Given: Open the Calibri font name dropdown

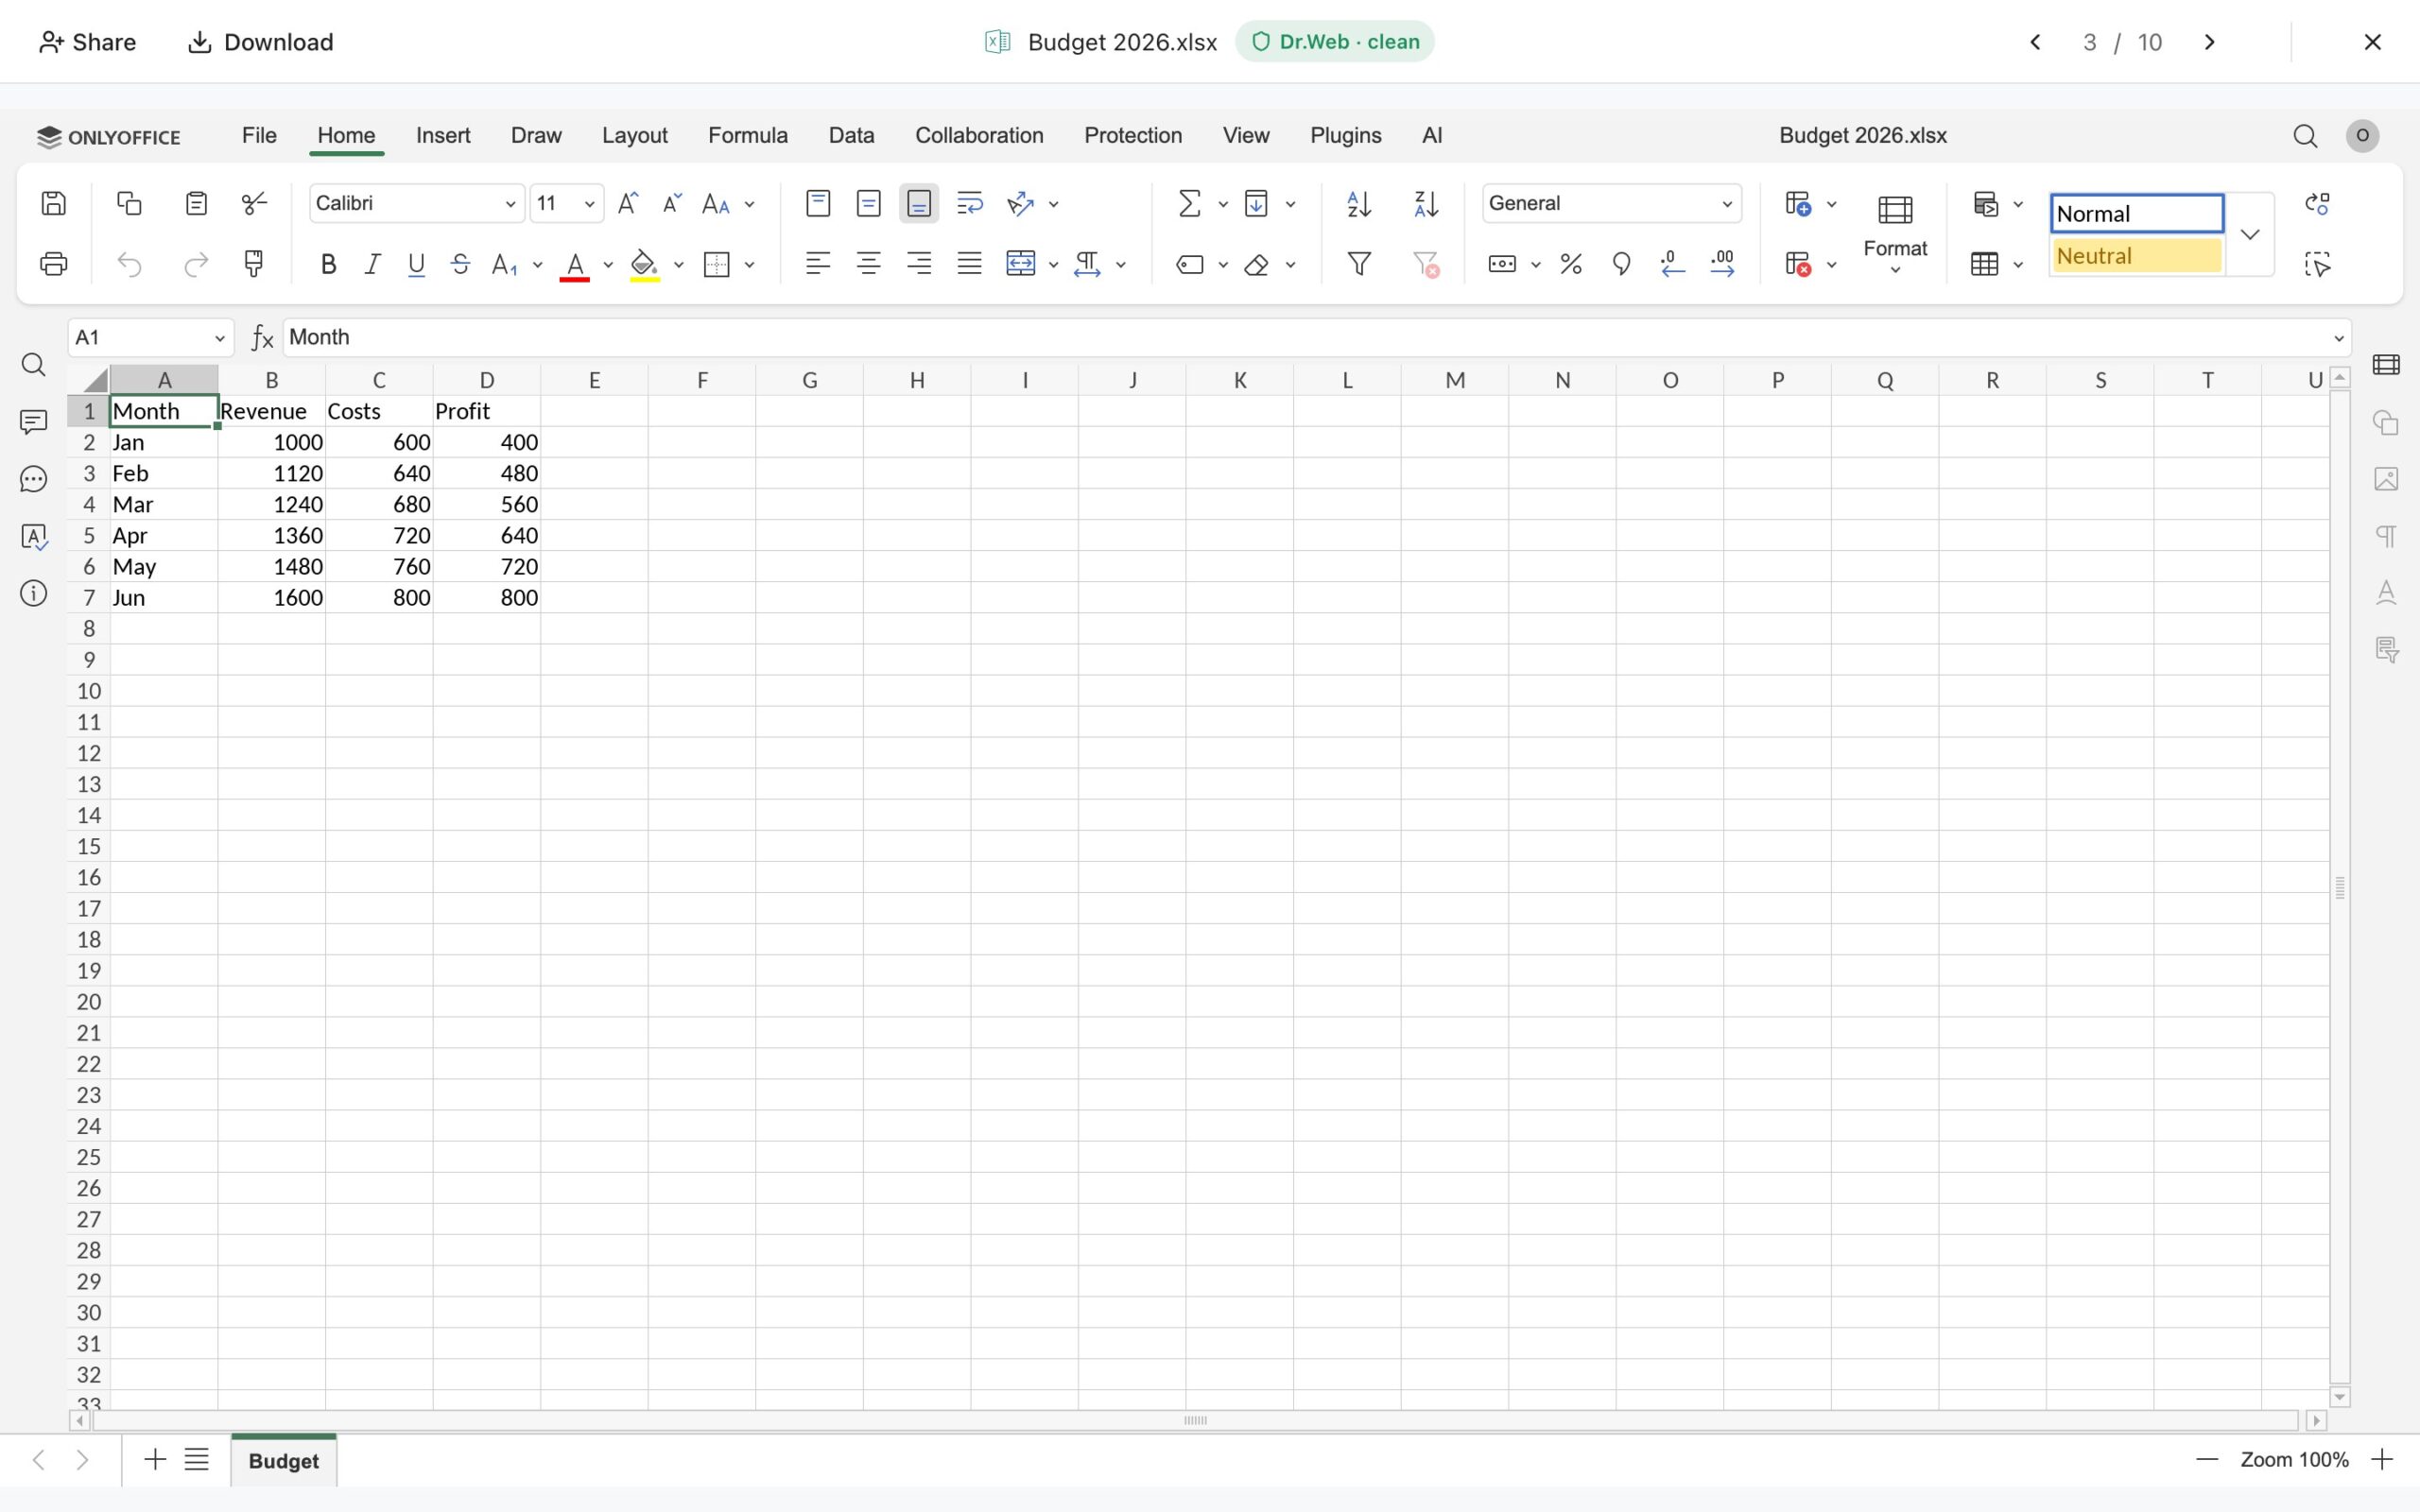Looking at the screenshot, I should [x=509, y=204].
